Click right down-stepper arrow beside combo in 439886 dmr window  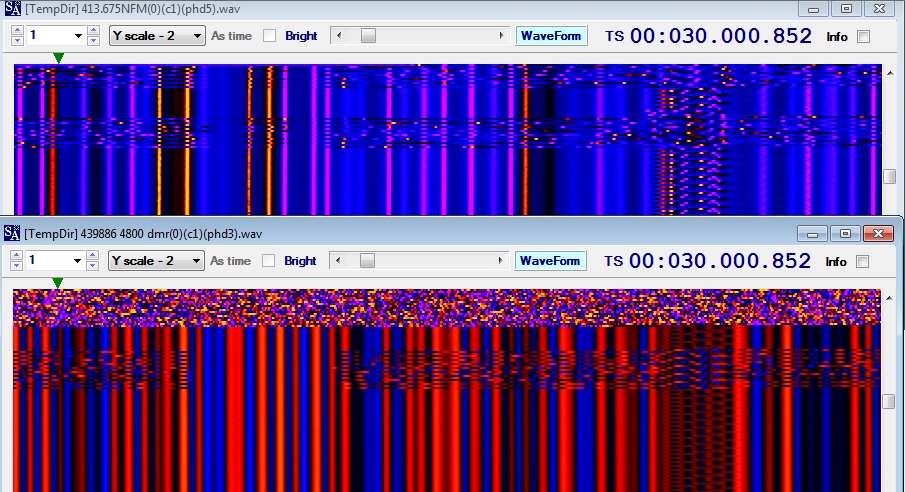92,266
